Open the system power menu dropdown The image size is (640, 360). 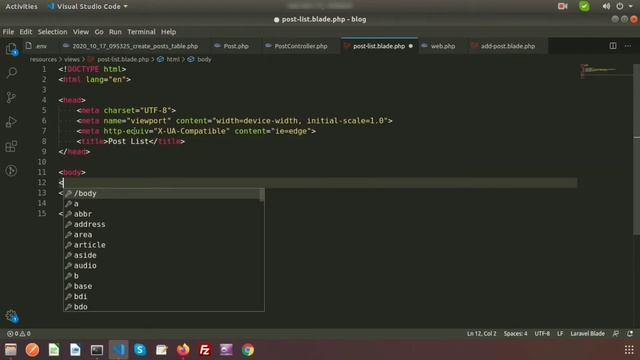624,6
